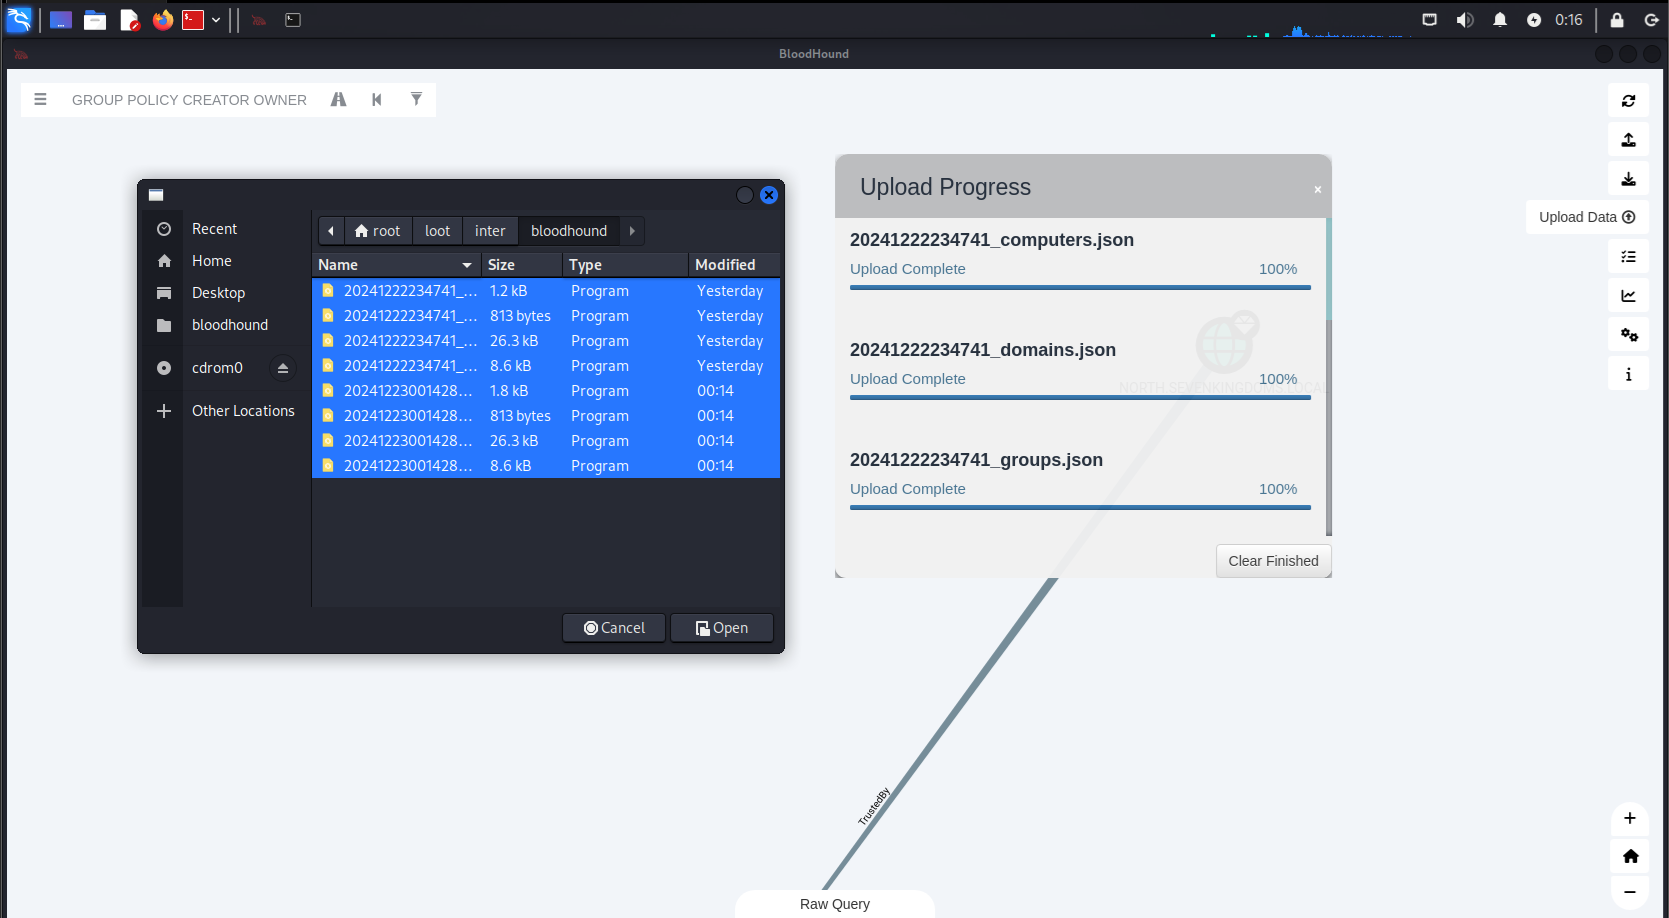Reset graph view with home icon

pos(1630,856)
